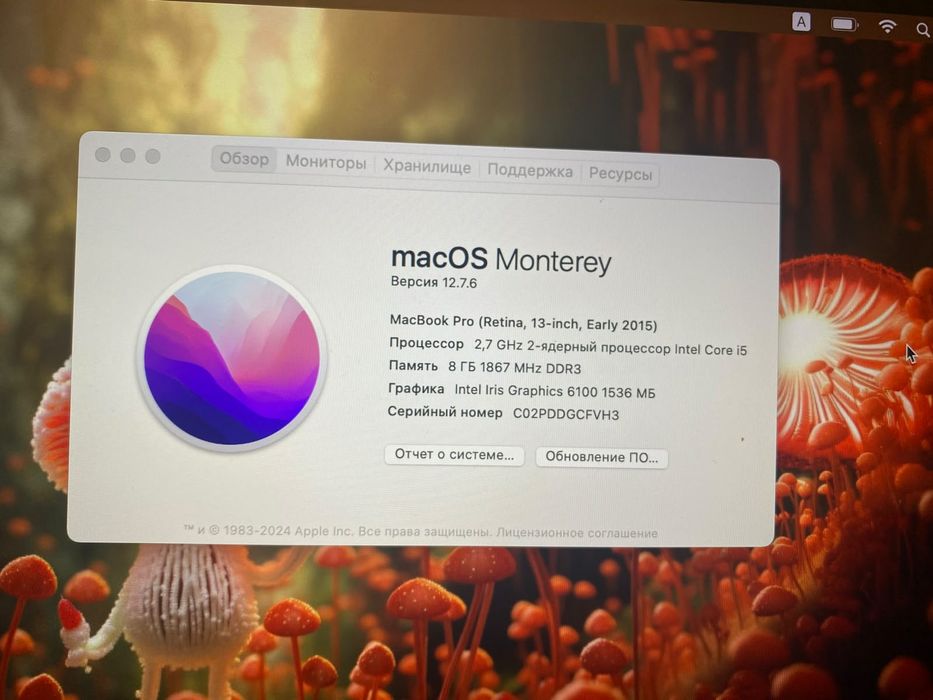
Task: Click the Spotlight search icon
Action: (x=923, y=29)
